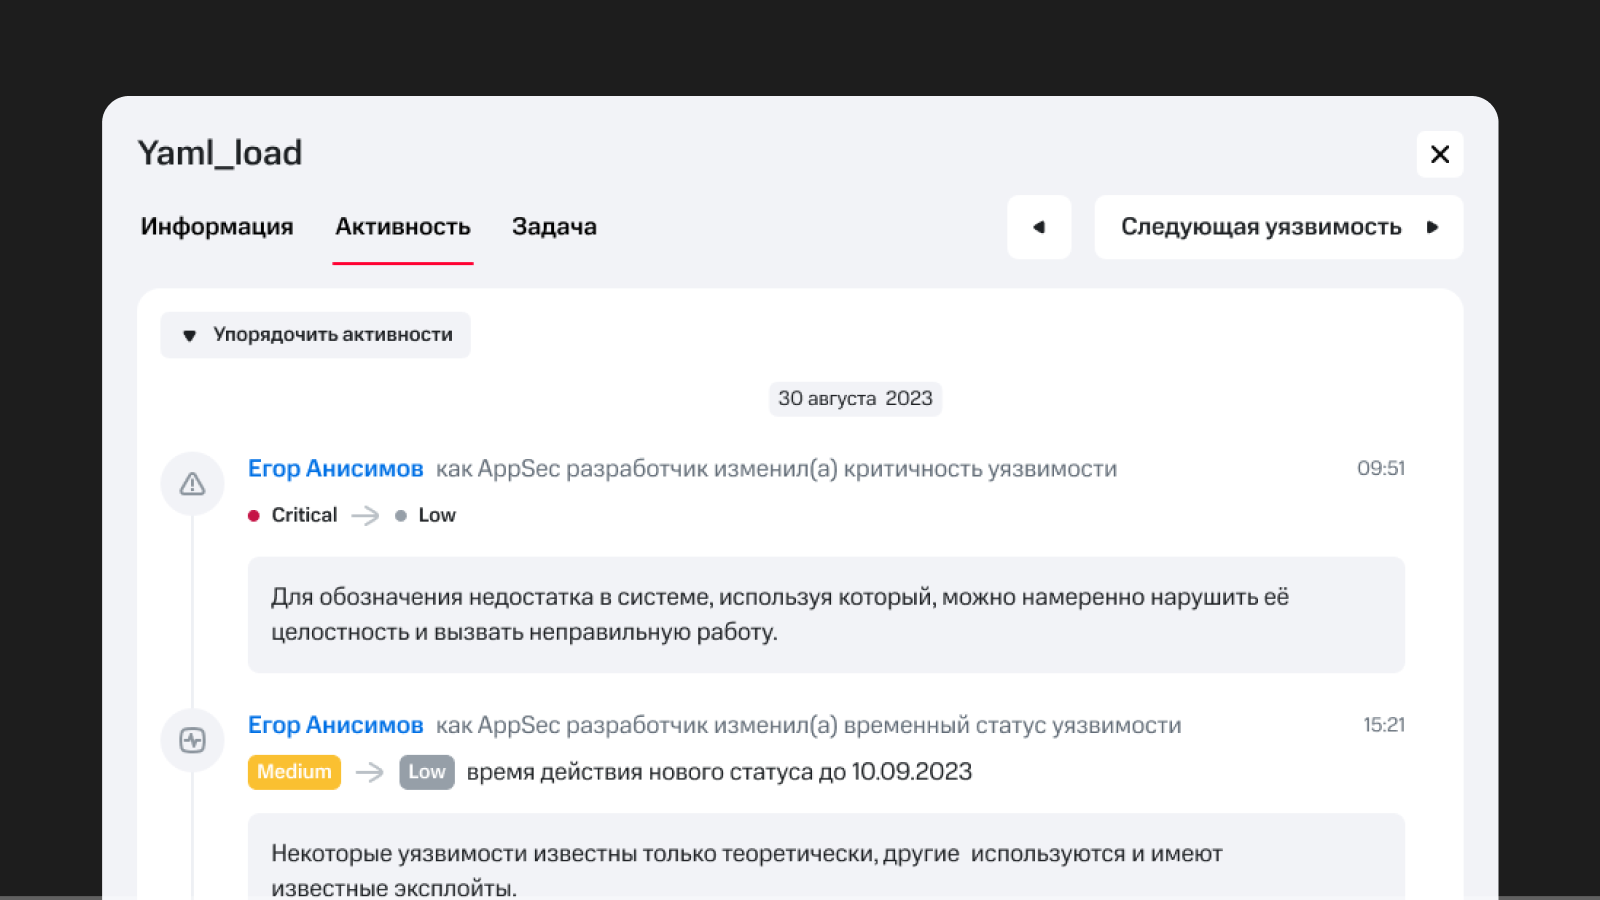Click the arrow between Medium and Low badges

click(x=370, y=772)
